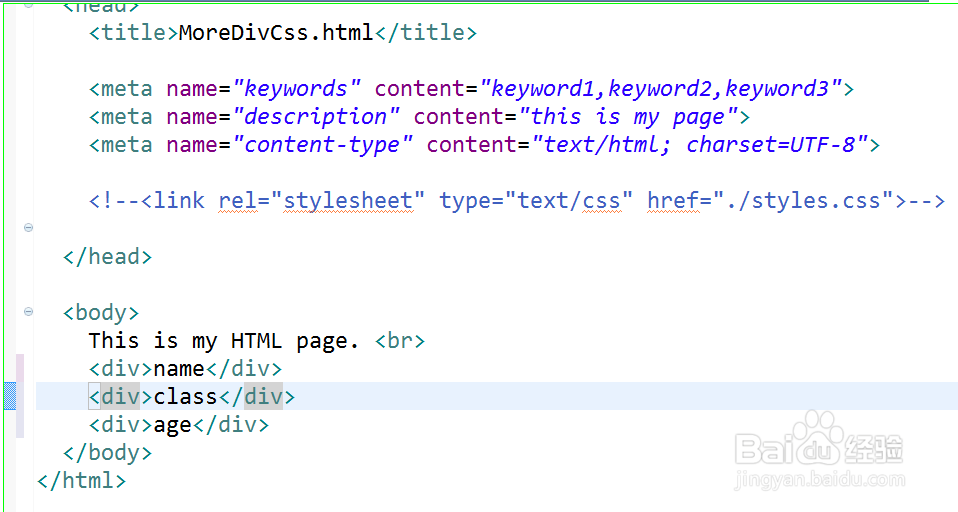Click the closing </body> tag

tap(108, 453)
